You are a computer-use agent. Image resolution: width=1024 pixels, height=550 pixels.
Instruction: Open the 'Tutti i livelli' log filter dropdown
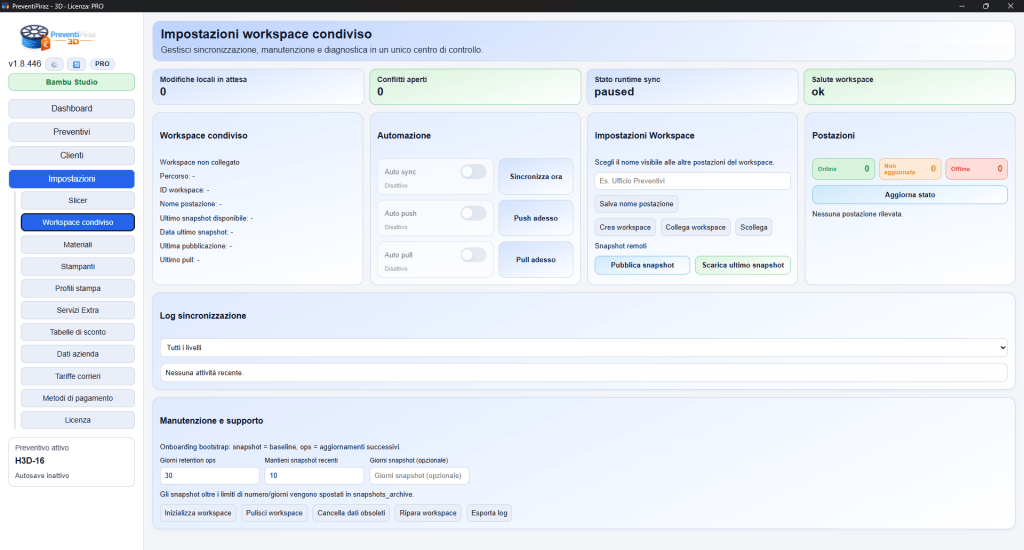[x=583, y=347]
